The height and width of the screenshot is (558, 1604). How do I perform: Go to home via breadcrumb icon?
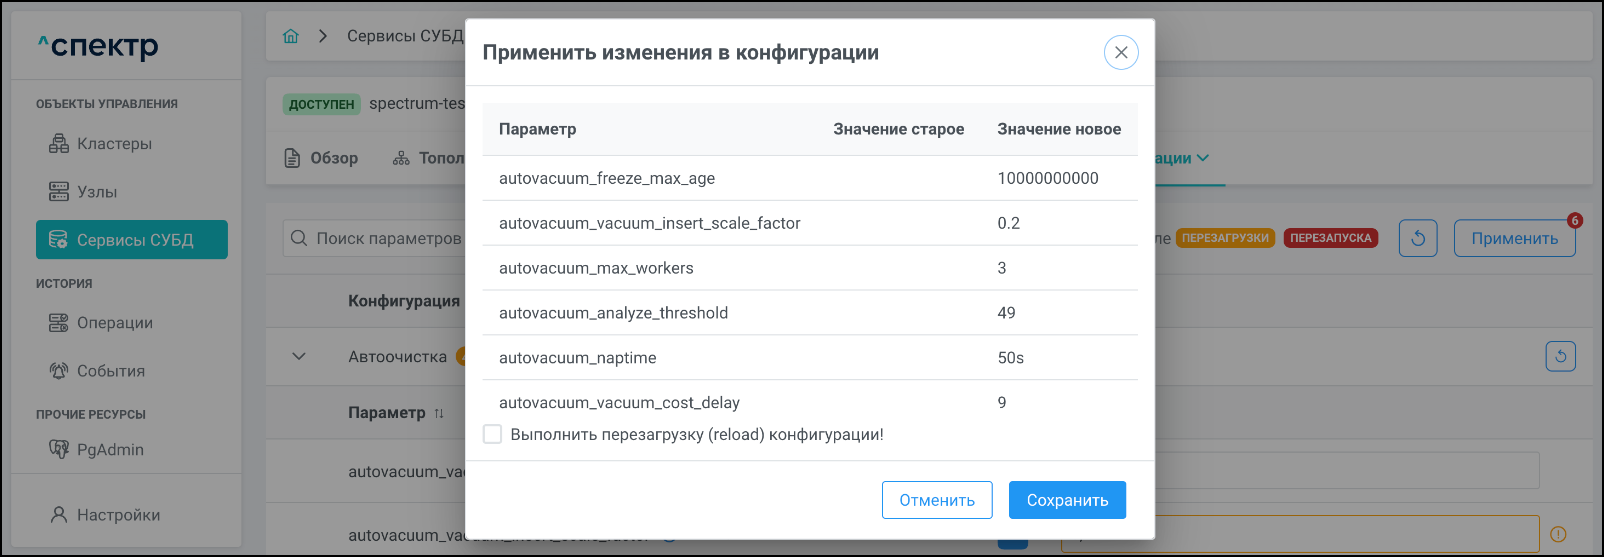tap(291, 36)
